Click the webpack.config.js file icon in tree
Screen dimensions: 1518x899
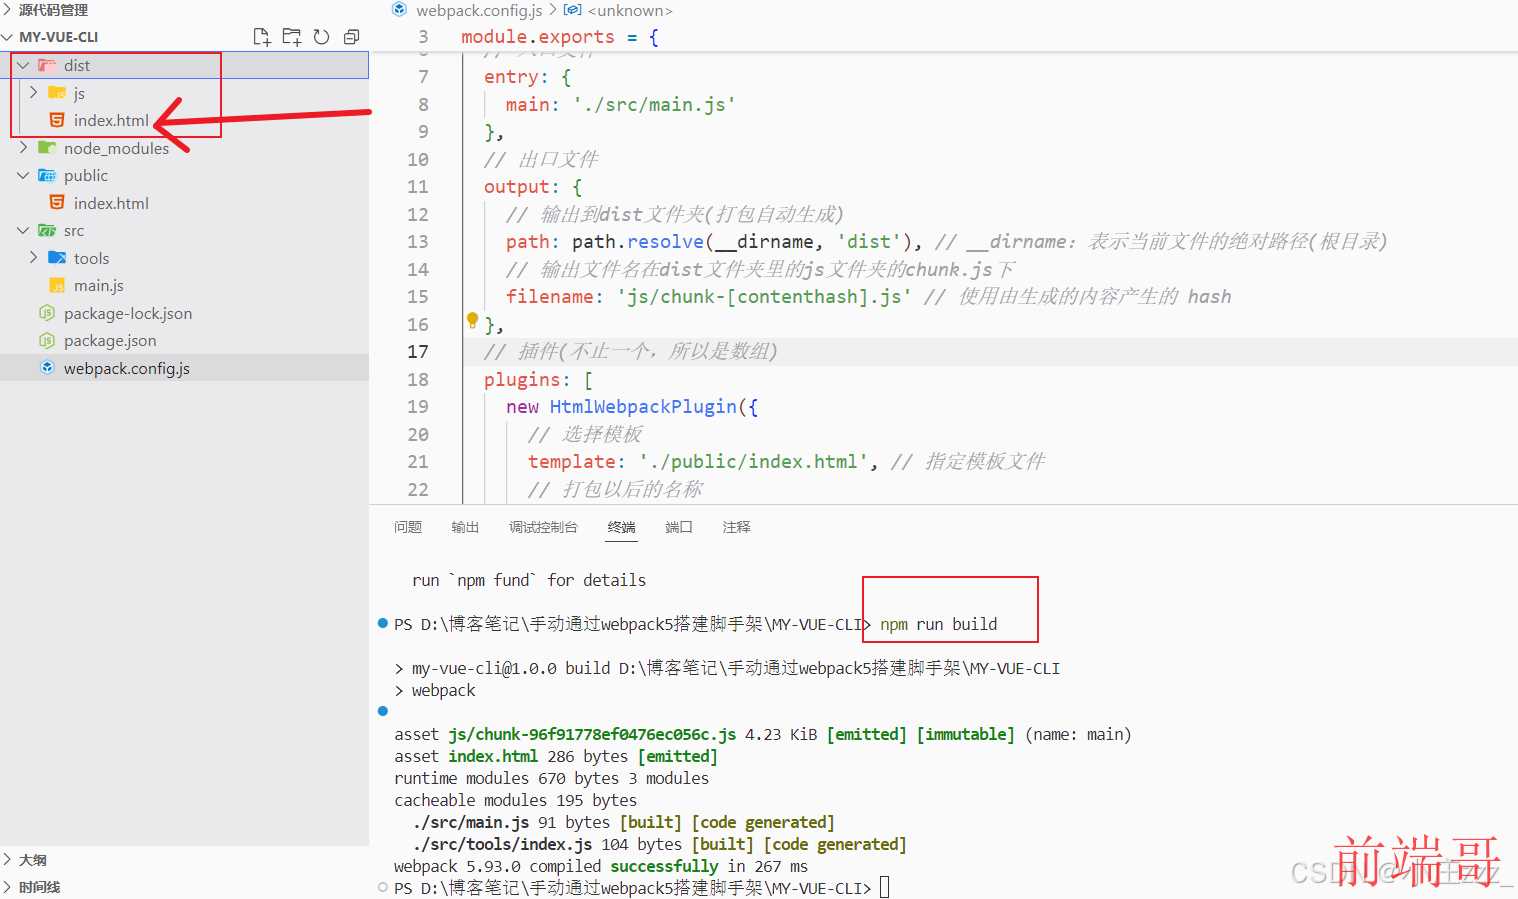[47, 368]
